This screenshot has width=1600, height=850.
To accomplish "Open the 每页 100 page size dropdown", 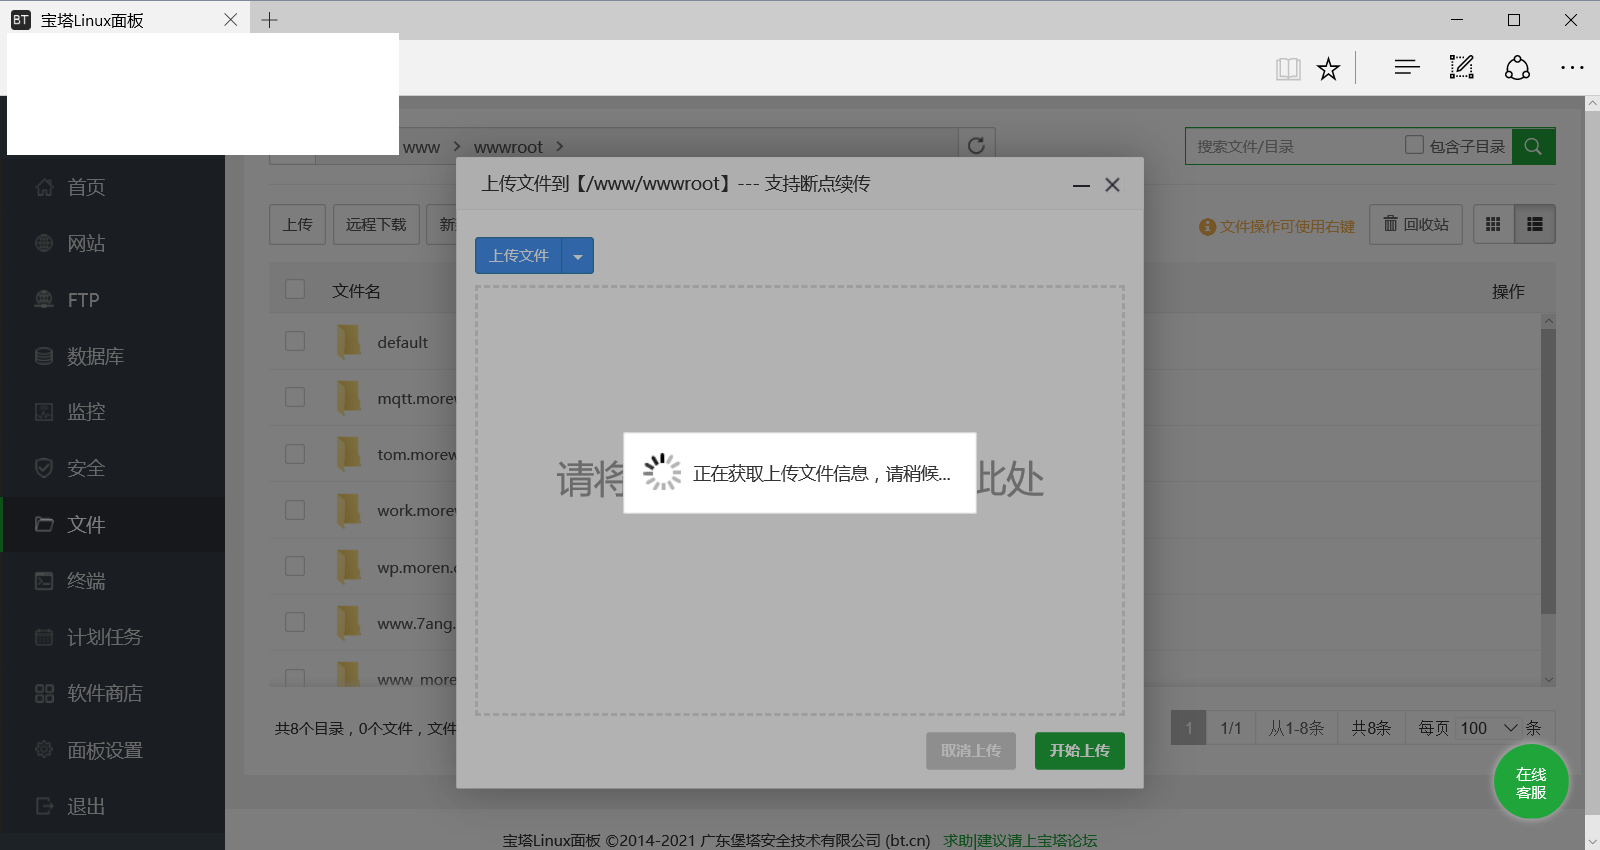I will (1490, 728).
